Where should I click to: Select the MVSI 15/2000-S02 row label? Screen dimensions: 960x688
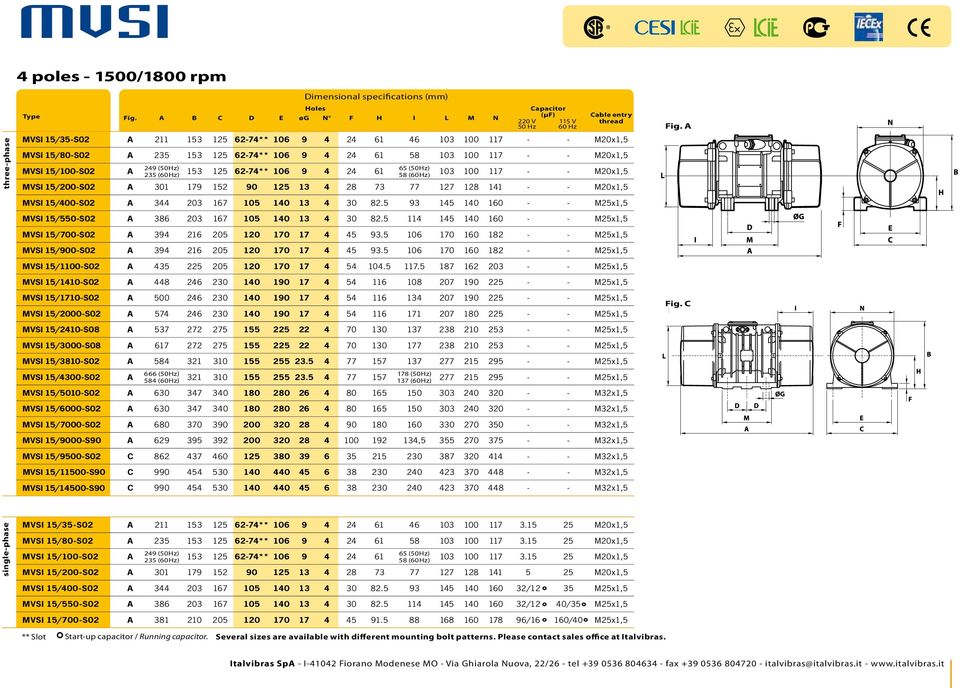tap(61, 313)
